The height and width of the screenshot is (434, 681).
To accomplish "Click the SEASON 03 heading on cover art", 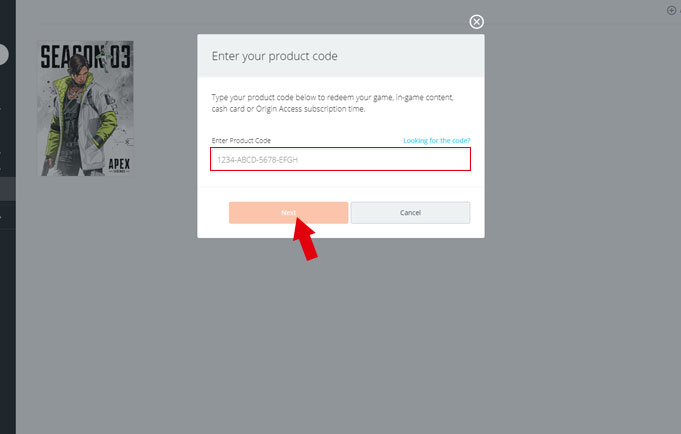I will (x=85, y=56).
